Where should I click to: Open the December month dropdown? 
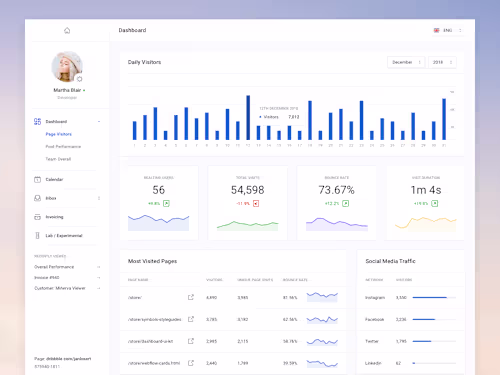(x=406, y=62)
